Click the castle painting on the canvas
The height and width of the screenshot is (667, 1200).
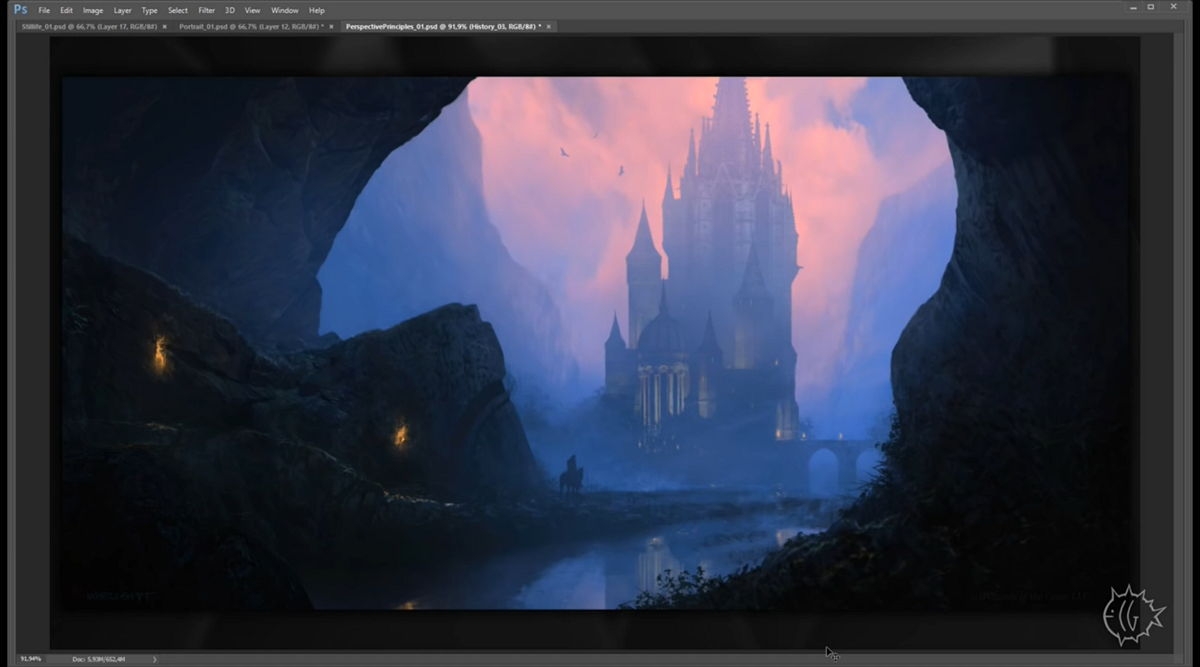(596, 343)
